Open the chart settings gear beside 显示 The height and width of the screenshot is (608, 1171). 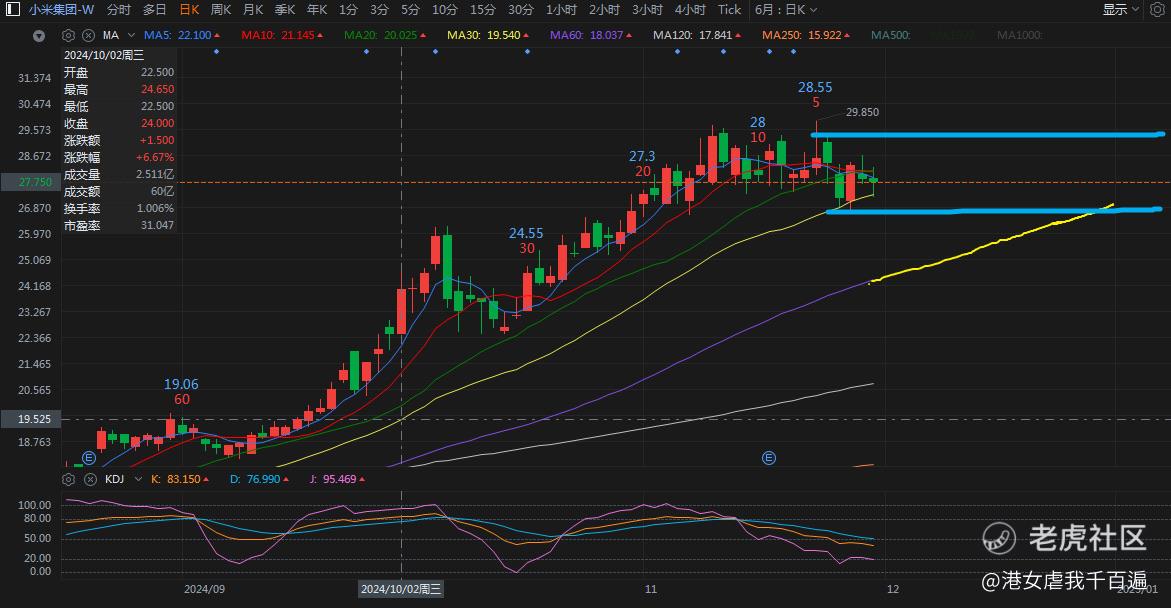click(x=1157, y=10)
